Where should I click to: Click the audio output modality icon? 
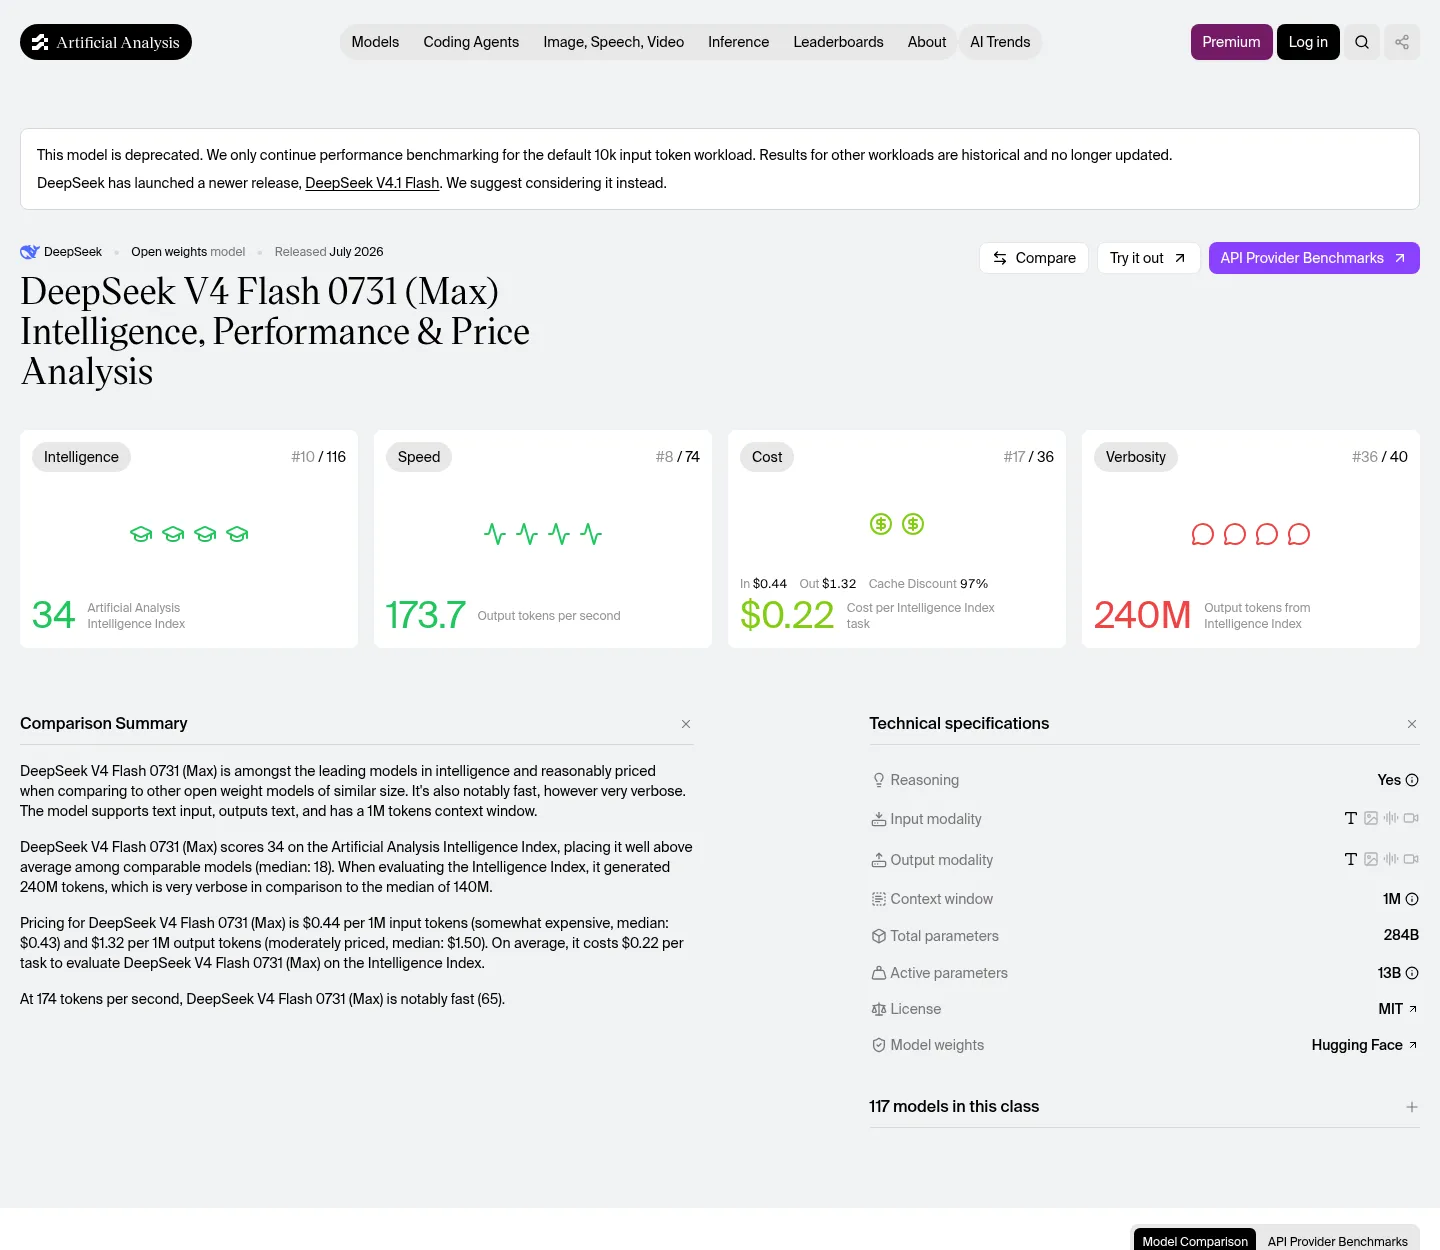[1391, 859]
